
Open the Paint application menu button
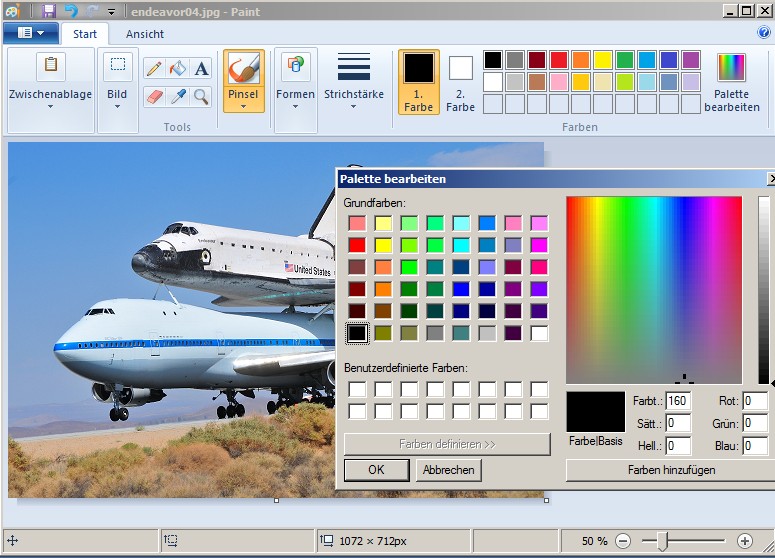pos(30,33)
